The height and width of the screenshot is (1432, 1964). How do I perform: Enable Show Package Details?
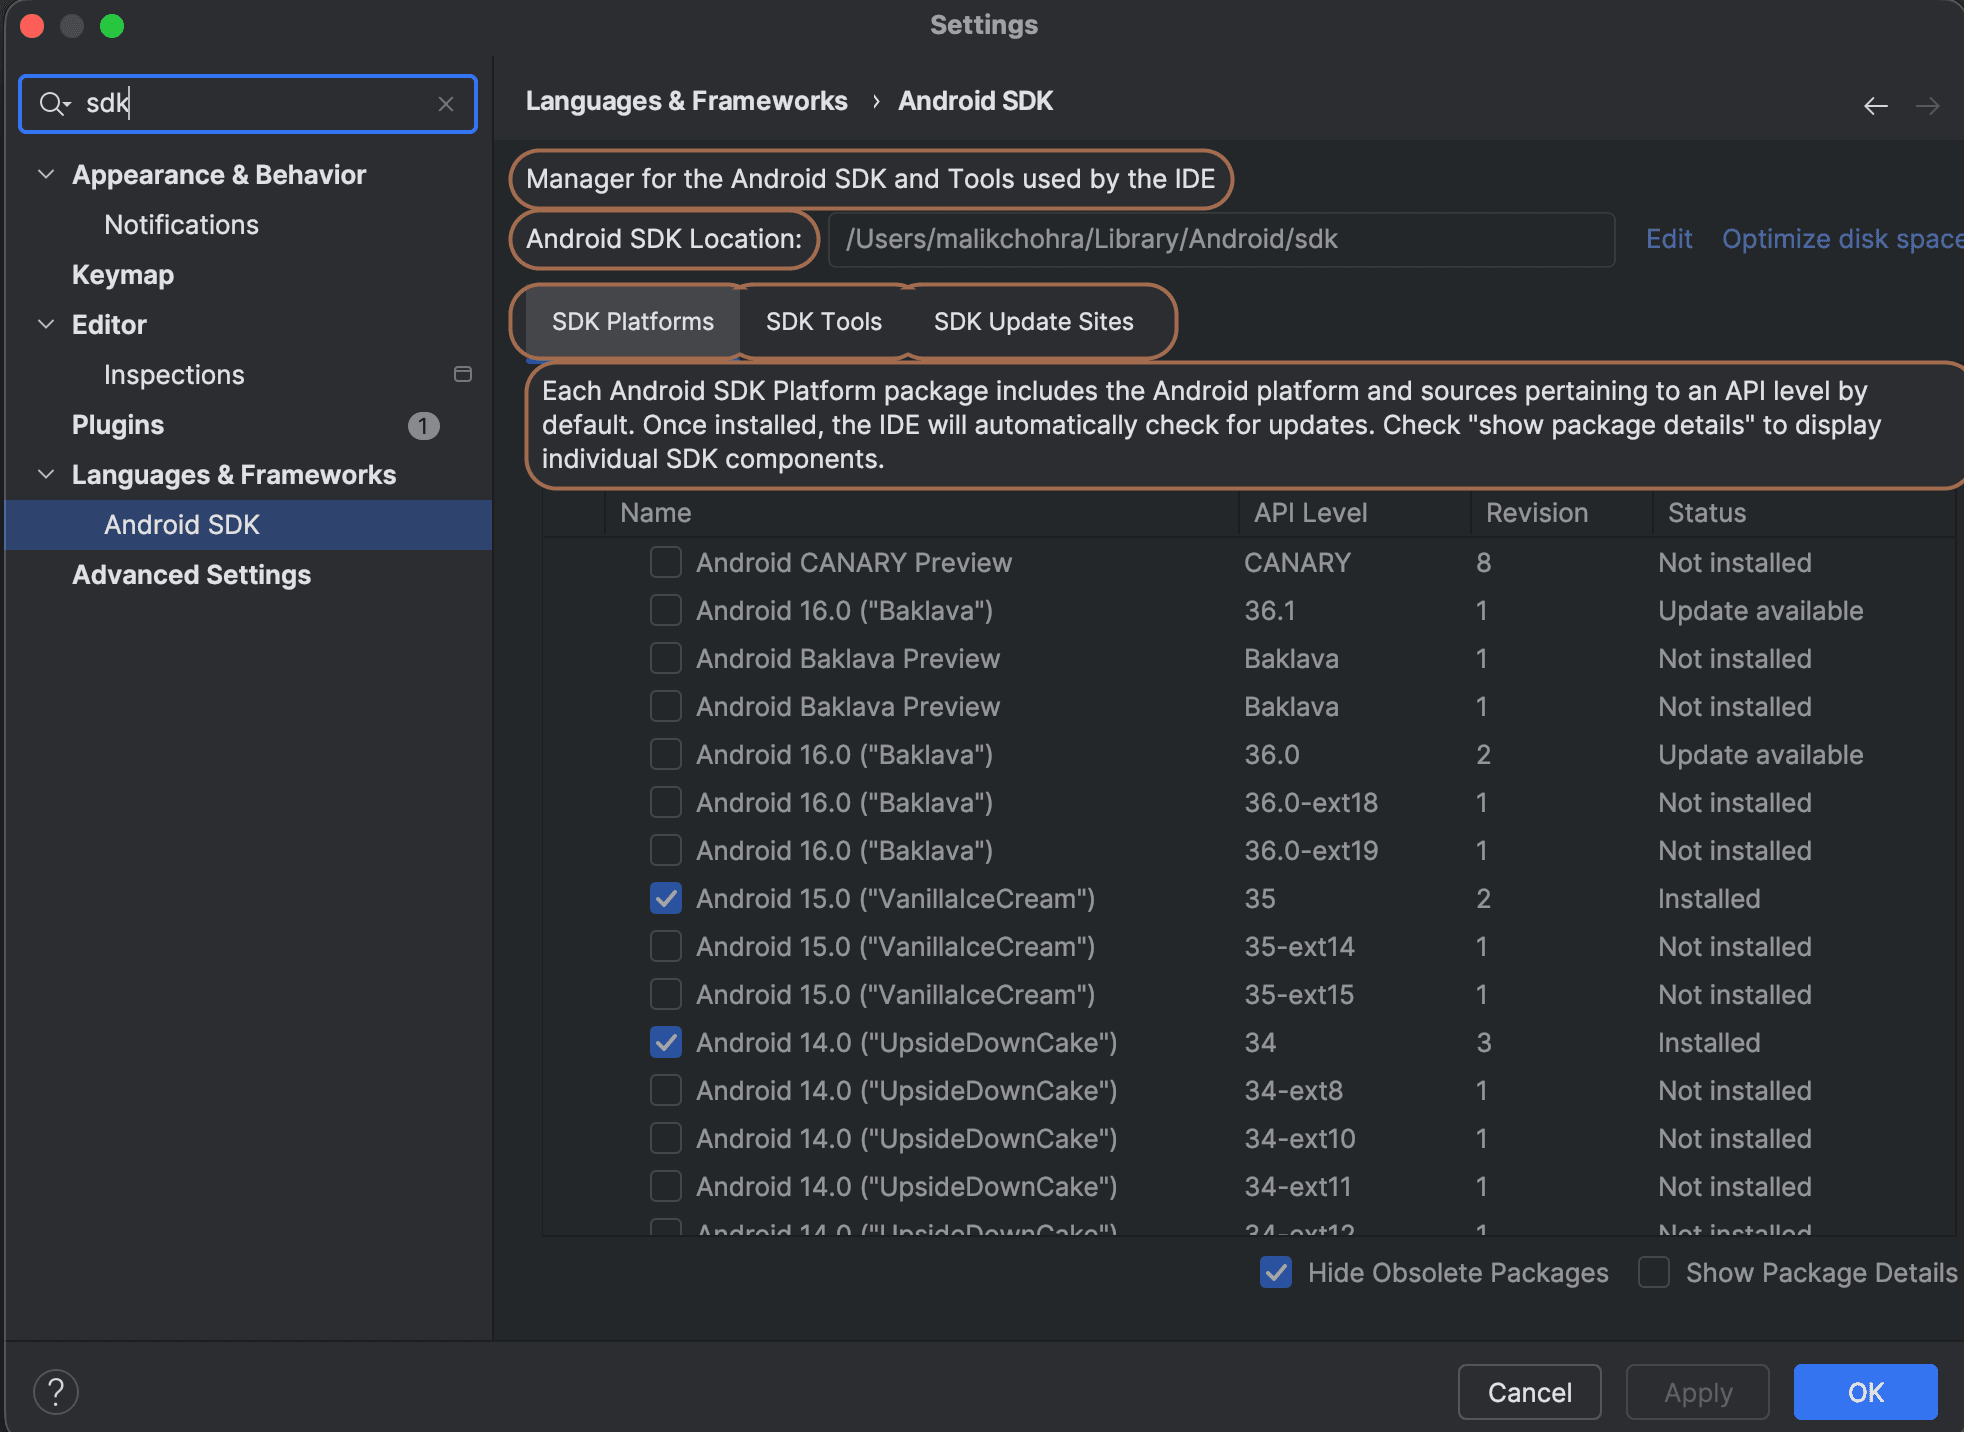tap(1654, 1272)
